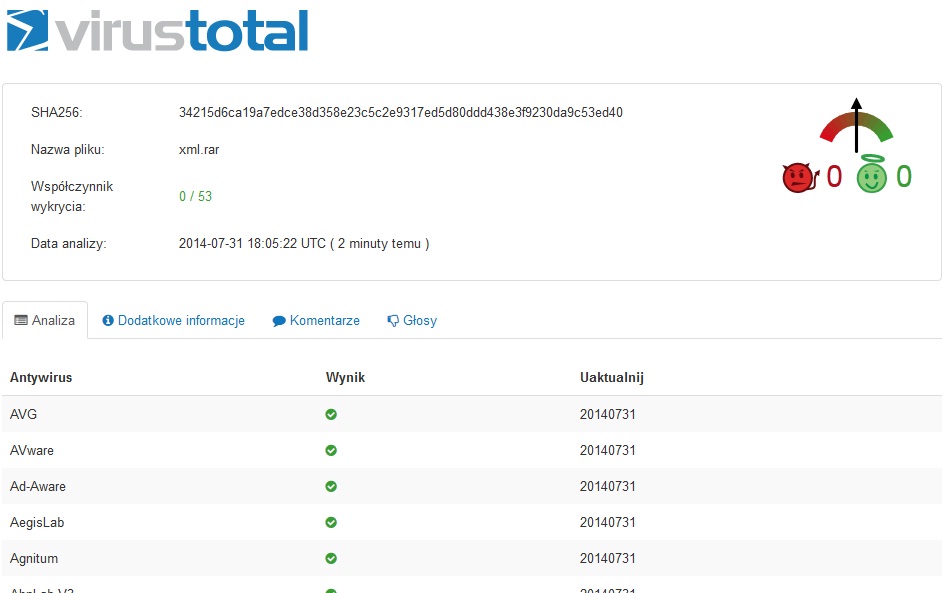Click the green harmless vote count 0
This screenshot has width=943, height=593.
[x=904, y=177]
